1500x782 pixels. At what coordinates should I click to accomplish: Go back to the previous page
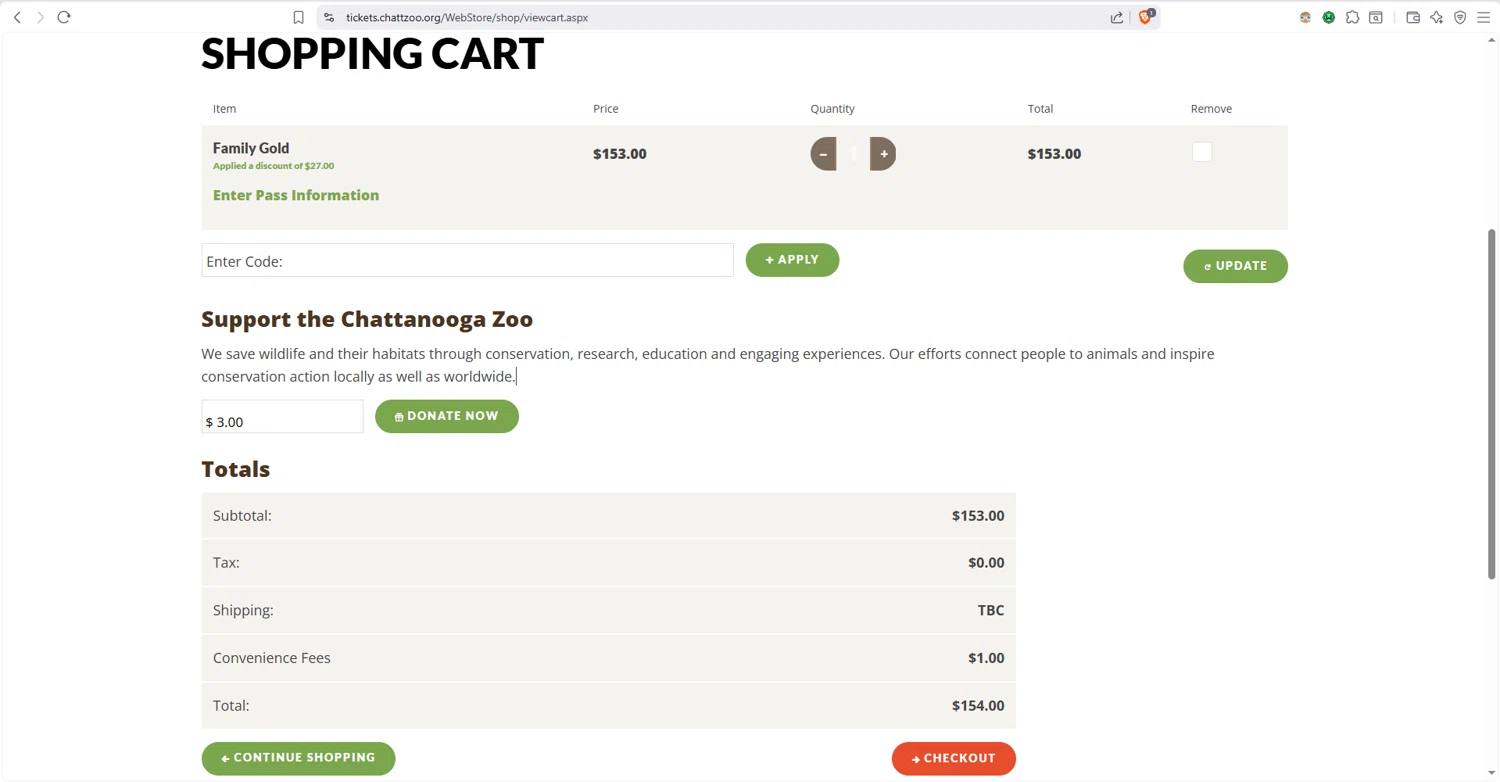click(x=17, y=17)
